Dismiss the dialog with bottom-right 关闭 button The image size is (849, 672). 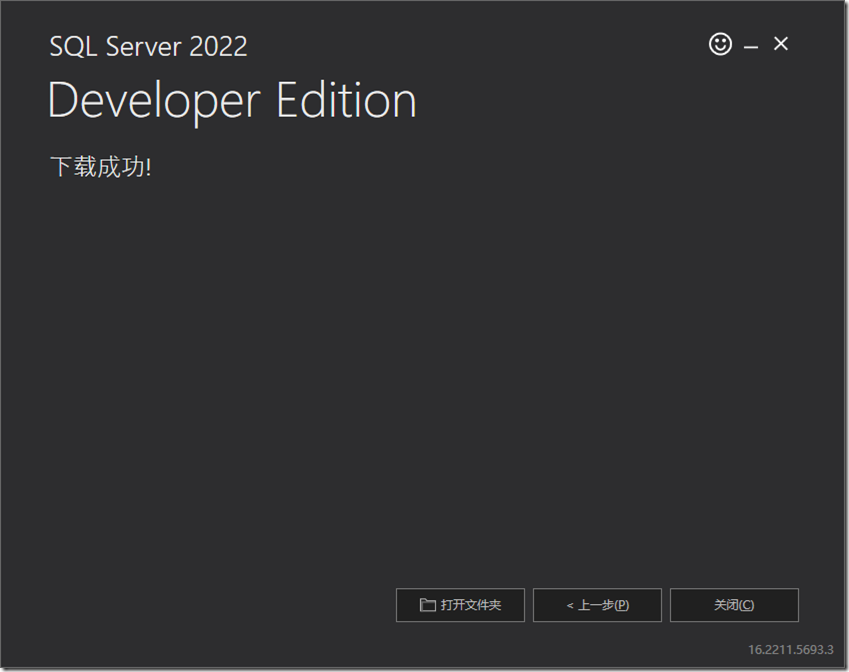click(x=734, y=605)
